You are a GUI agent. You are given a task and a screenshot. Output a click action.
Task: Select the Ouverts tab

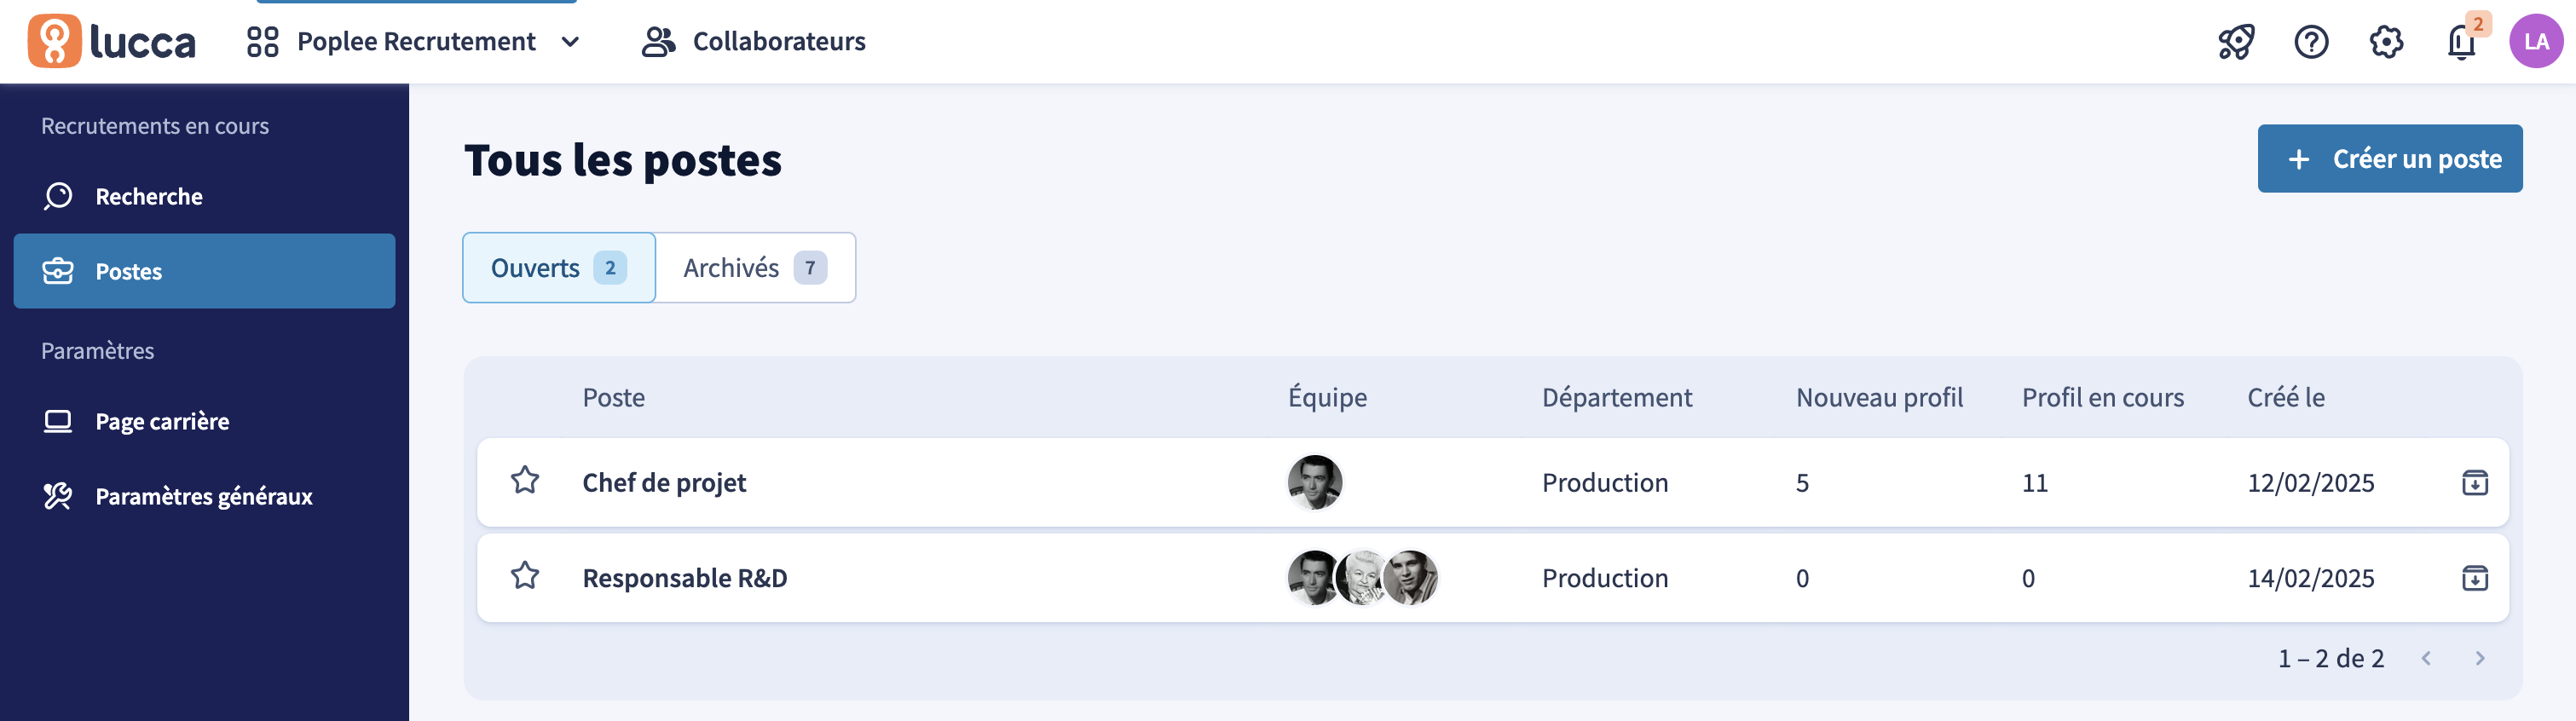[x=559, y=268]
